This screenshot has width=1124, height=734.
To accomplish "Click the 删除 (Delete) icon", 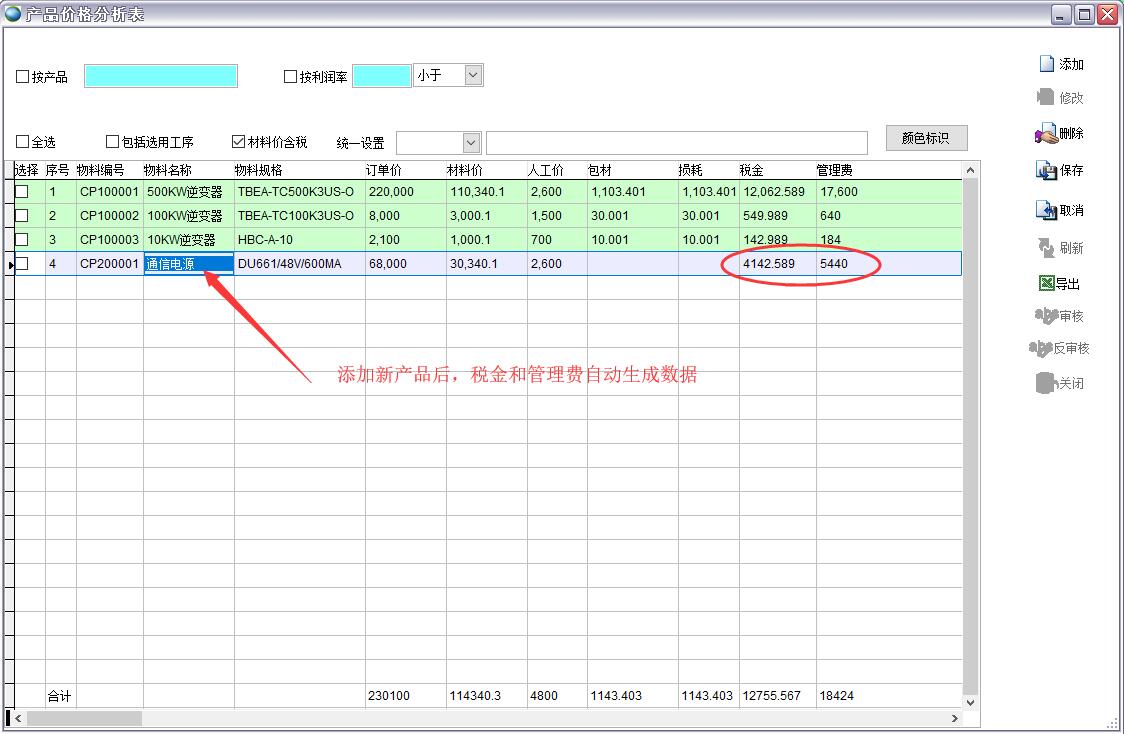I will [1046, 134].
